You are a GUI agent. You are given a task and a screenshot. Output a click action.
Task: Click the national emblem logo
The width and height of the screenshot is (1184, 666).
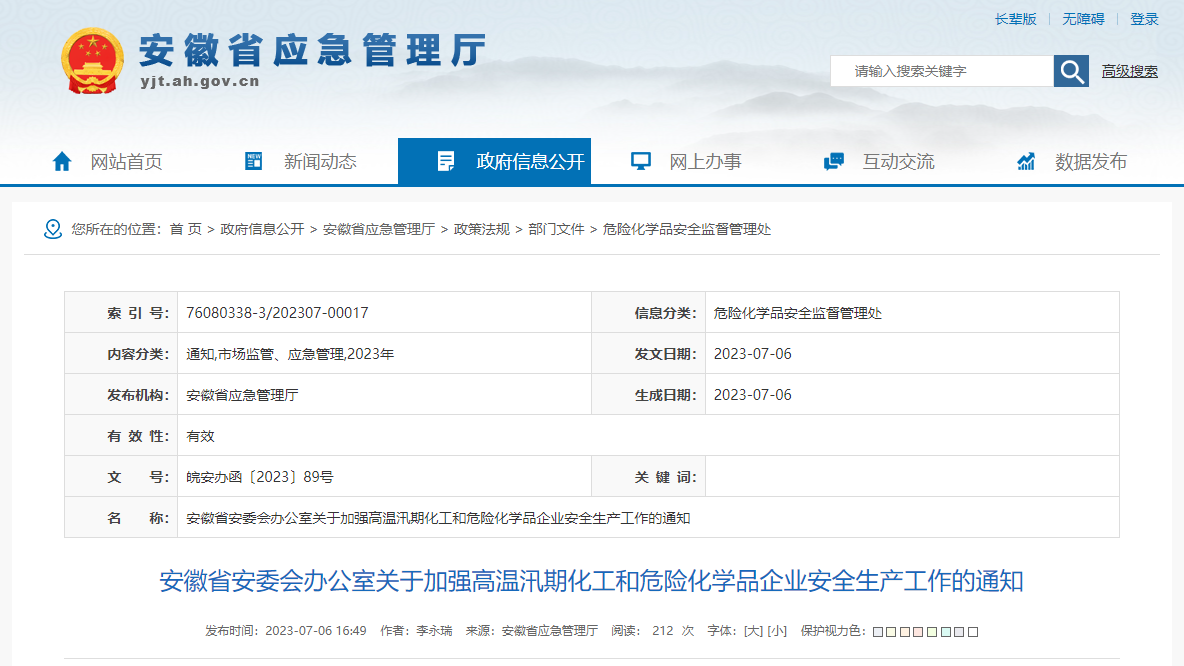point(92,61)
